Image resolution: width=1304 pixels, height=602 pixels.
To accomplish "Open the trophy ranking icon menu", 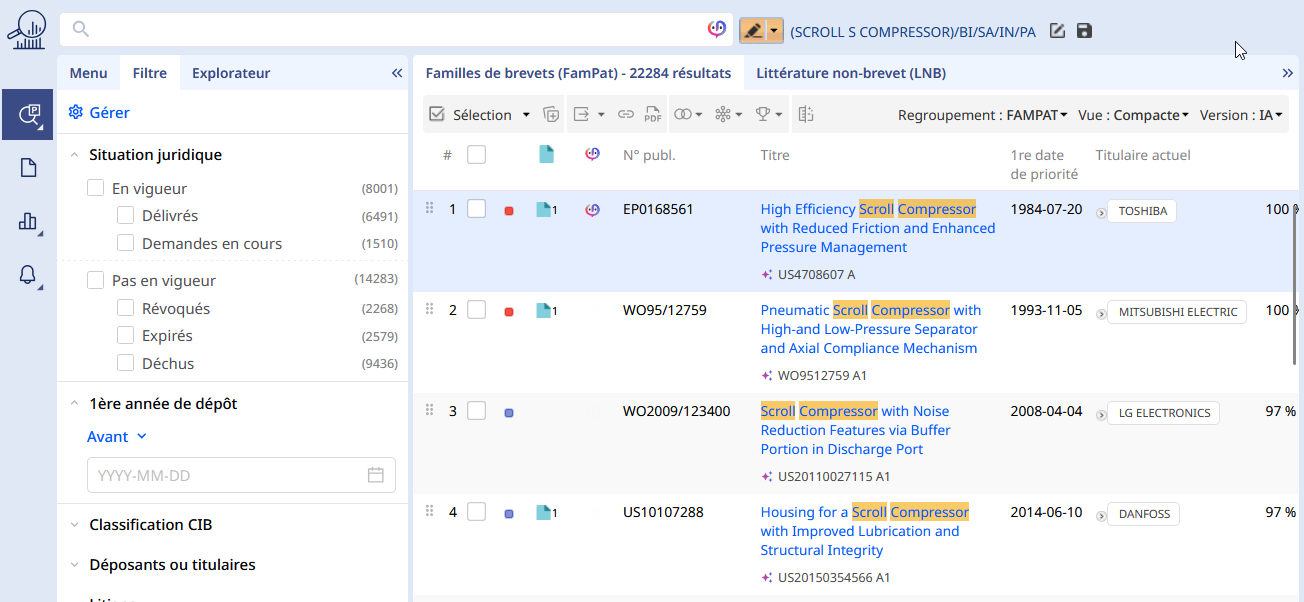I will click(769, 115).
